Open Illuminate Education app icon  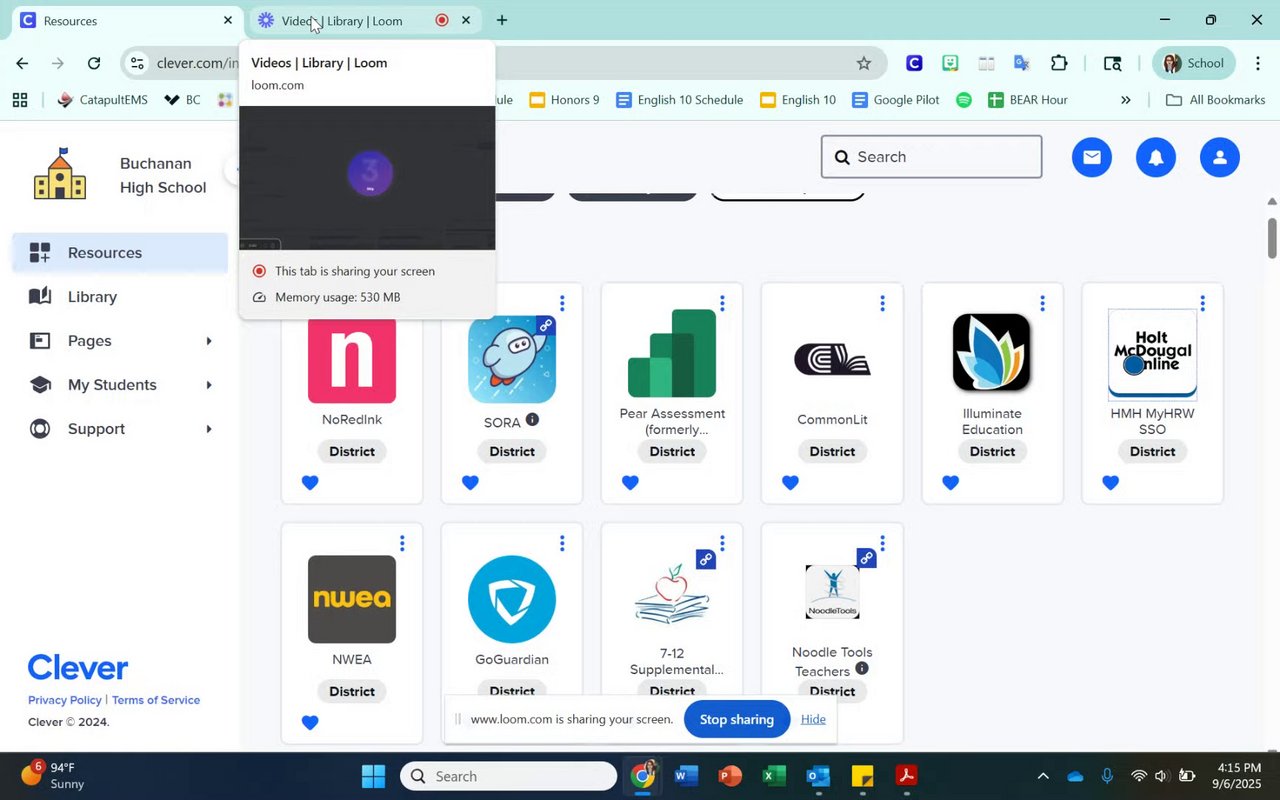(992, 352)
